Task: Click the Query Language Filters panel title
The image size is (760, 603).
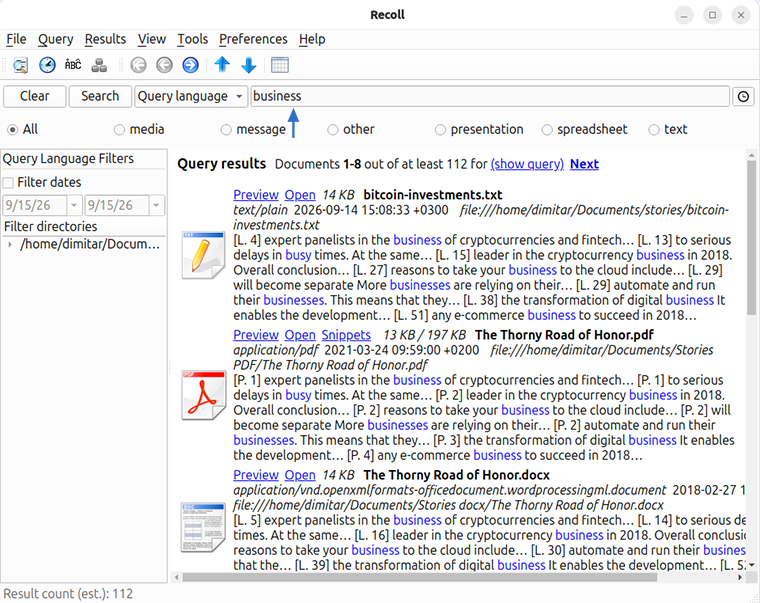Action: [x=68, y=159]
